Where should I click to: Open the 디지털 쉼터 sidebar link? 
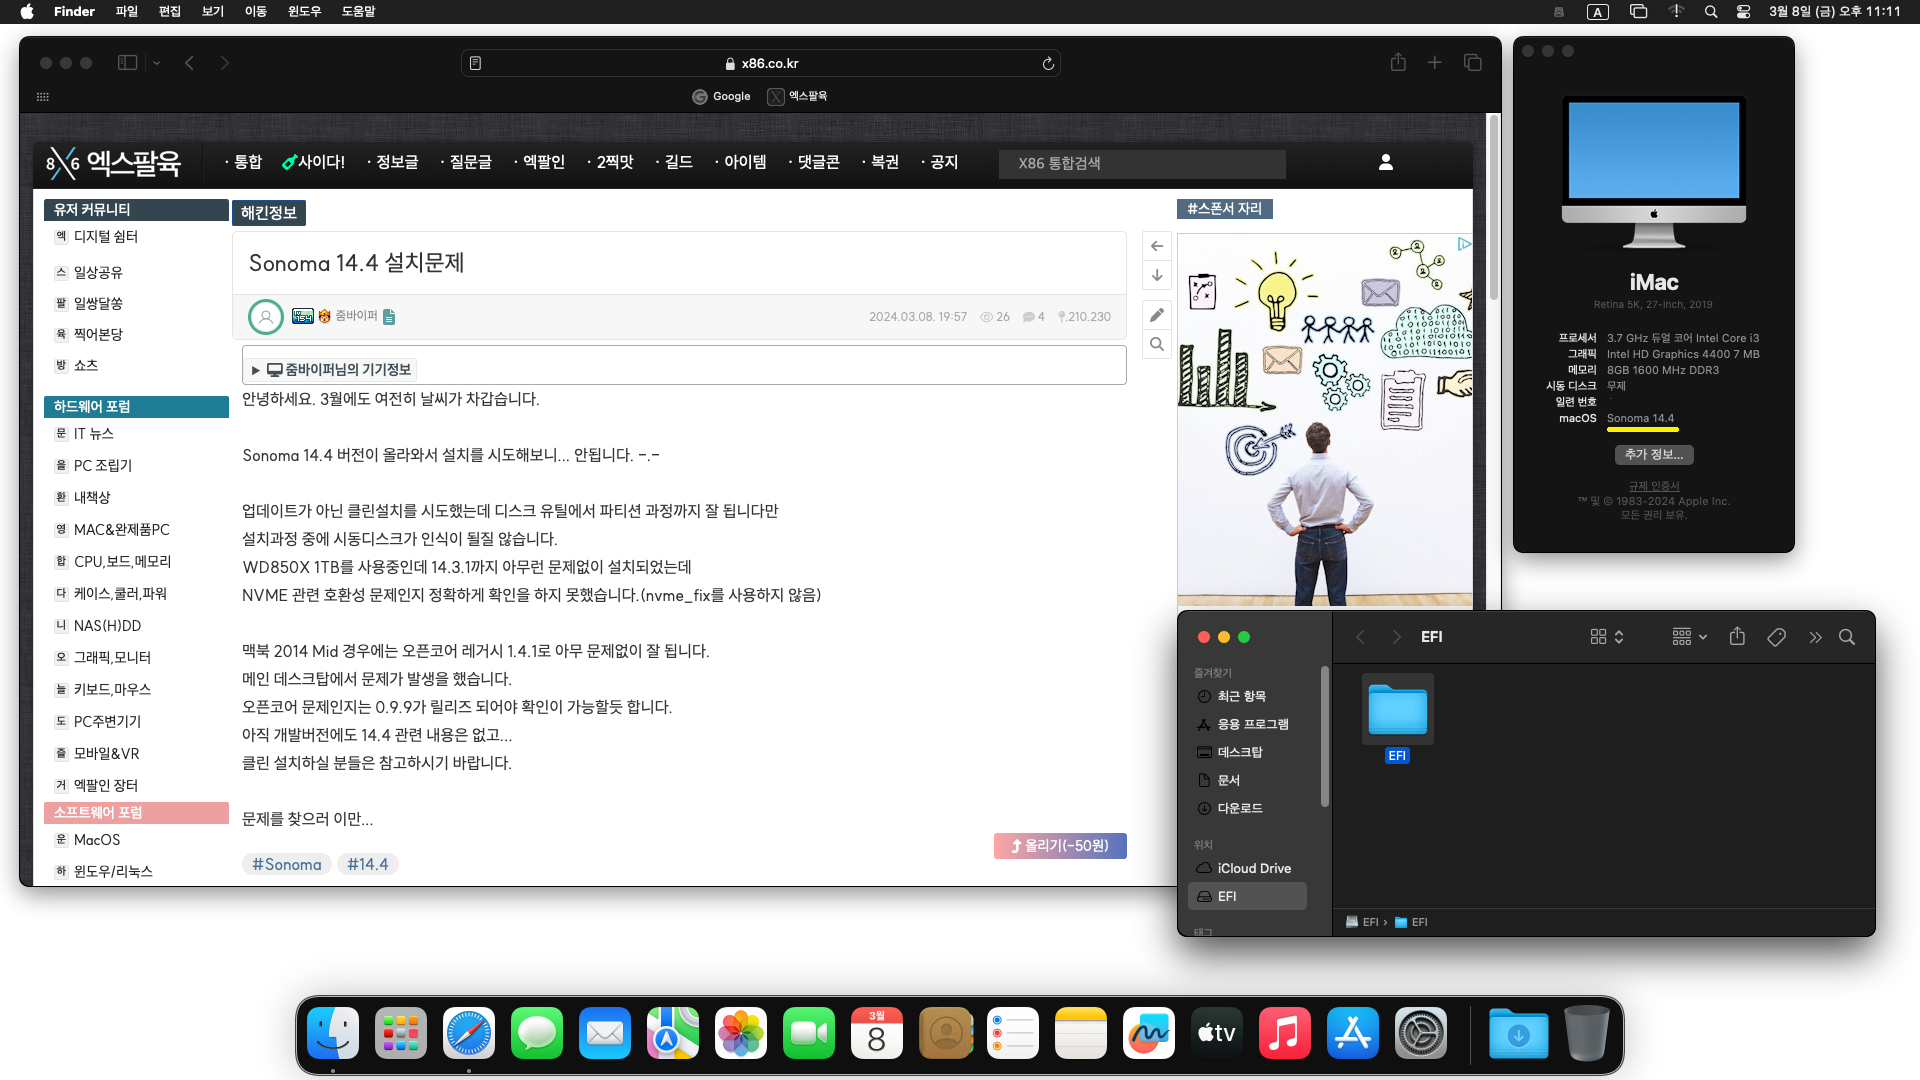[x=106, y=237]
